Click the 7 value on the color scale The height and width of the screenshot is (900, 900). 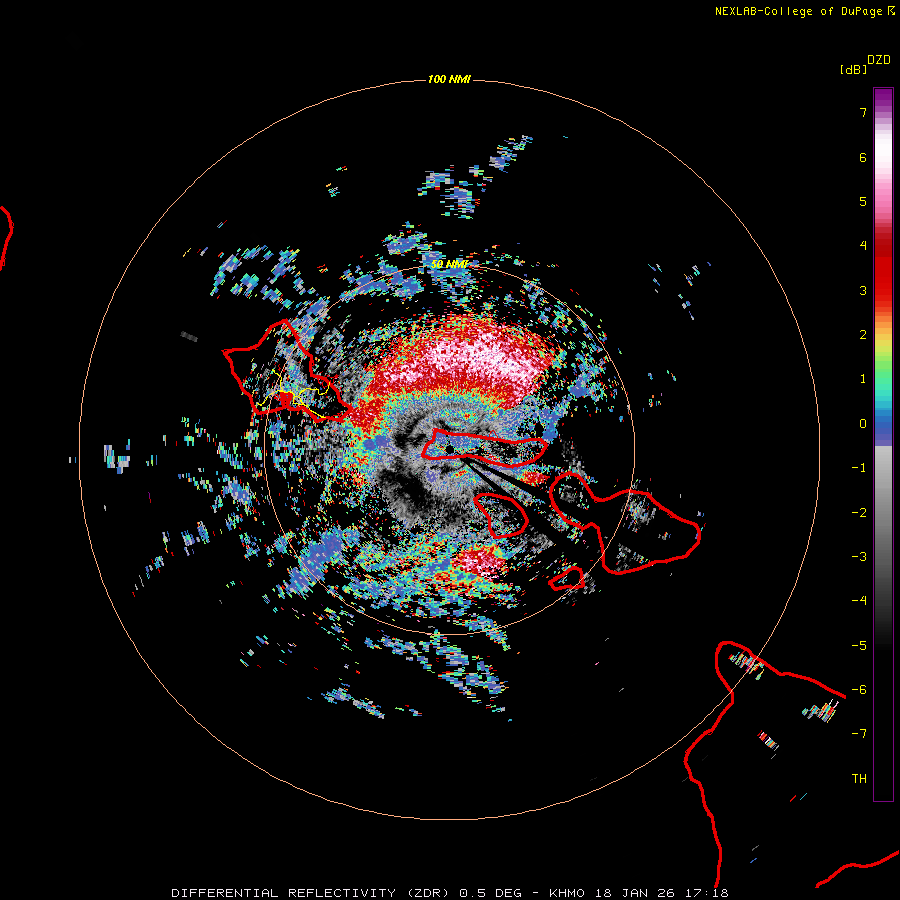click(863, 112)
